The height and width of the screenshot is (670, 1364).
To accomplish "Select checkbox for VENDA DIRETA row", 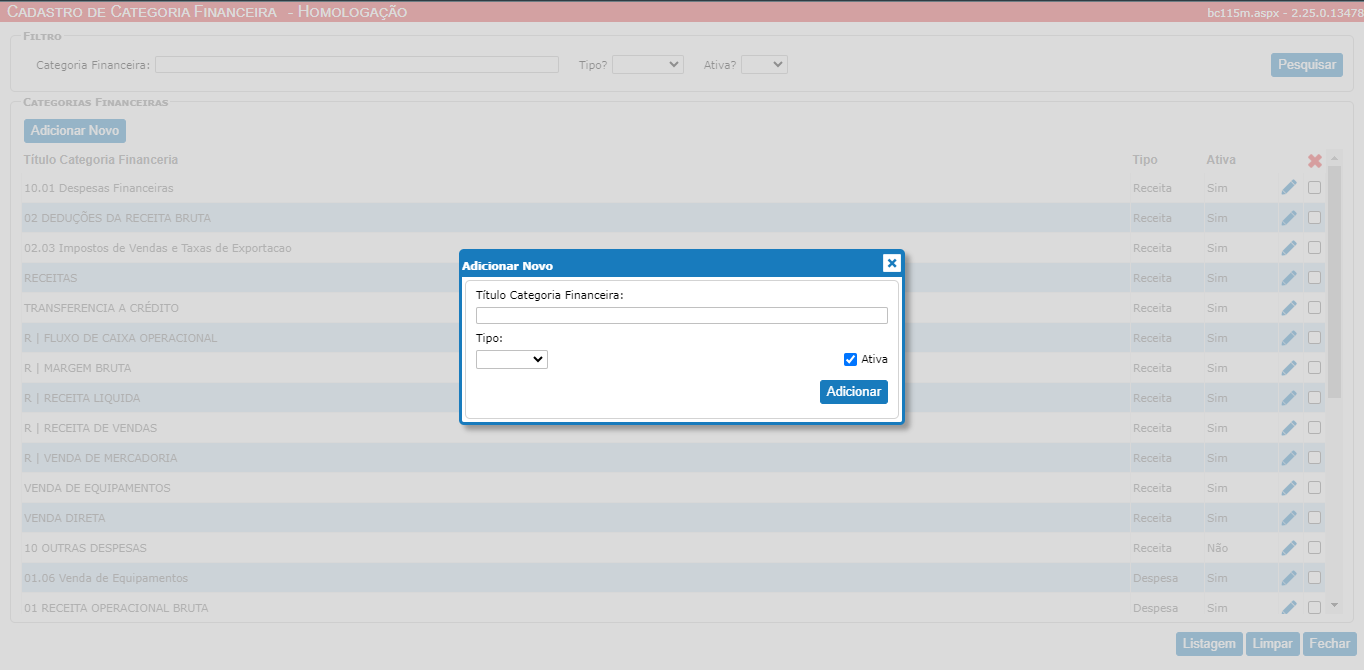I will [1315, 517].
